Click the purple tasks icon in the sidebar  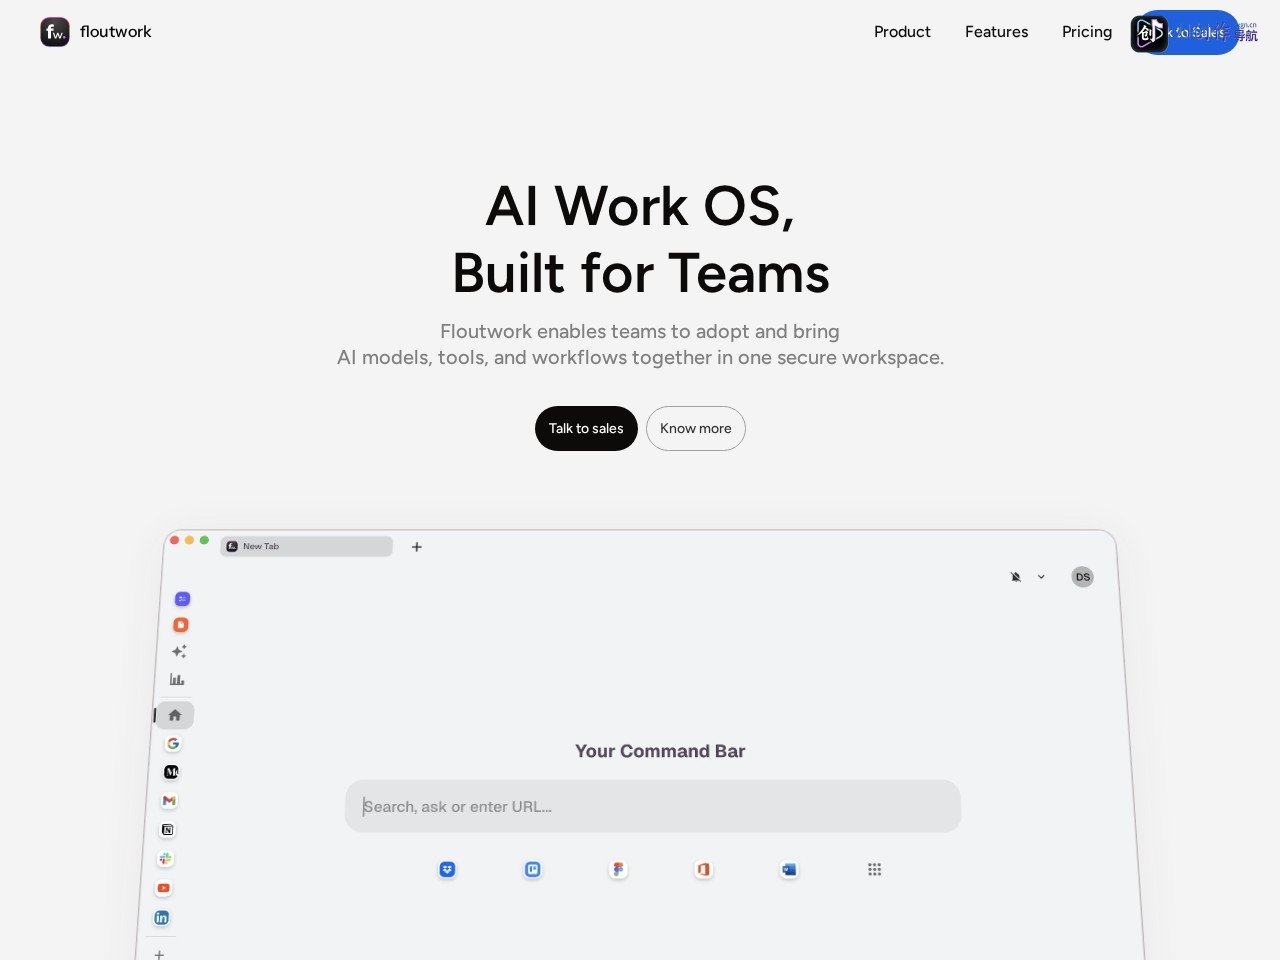pos(182,599)
